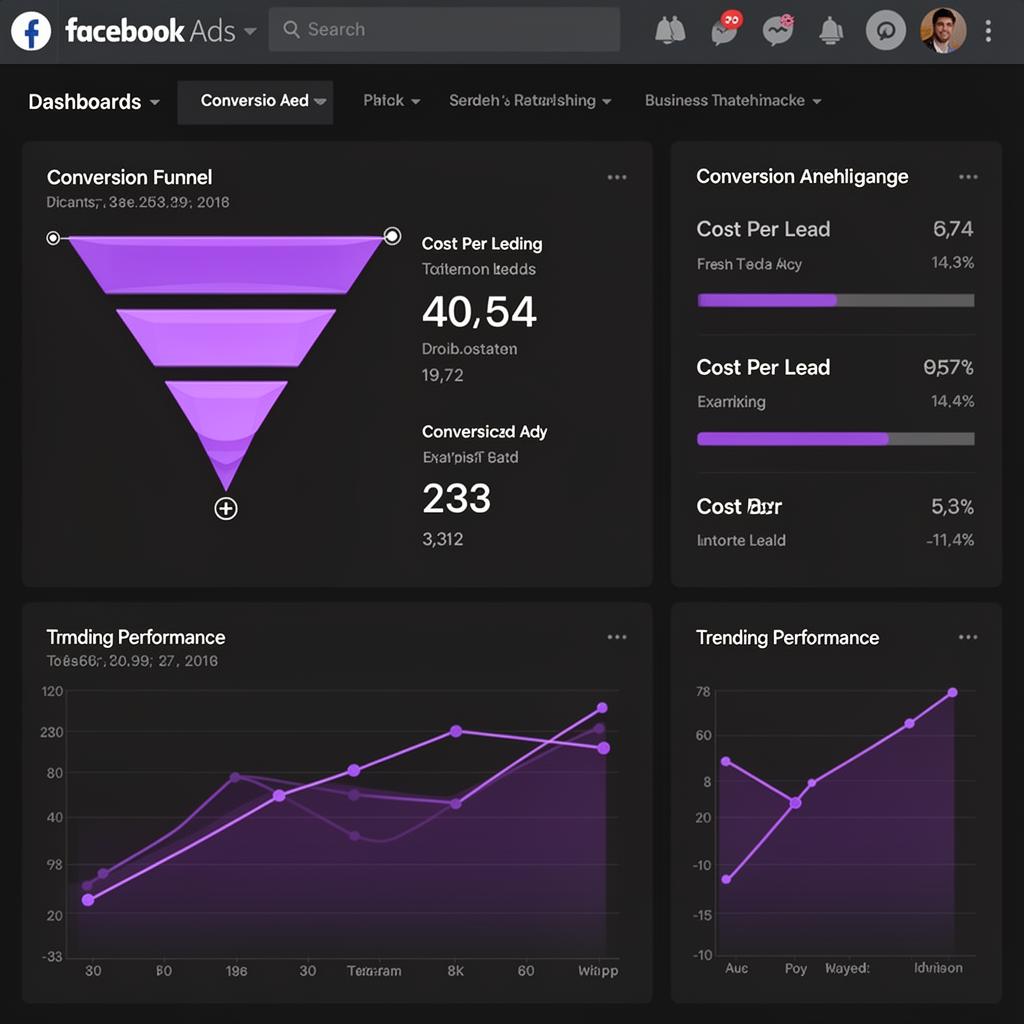Click the Auc x-axis label

coord(736,968)
